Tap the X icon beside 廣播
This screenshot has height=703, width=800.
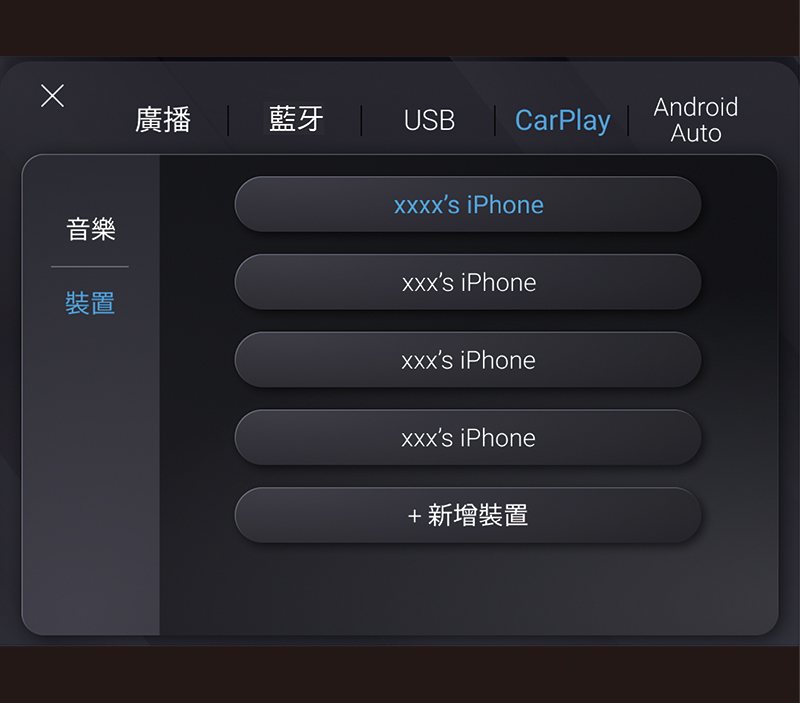pyautogui.click(x=53, y=96)
